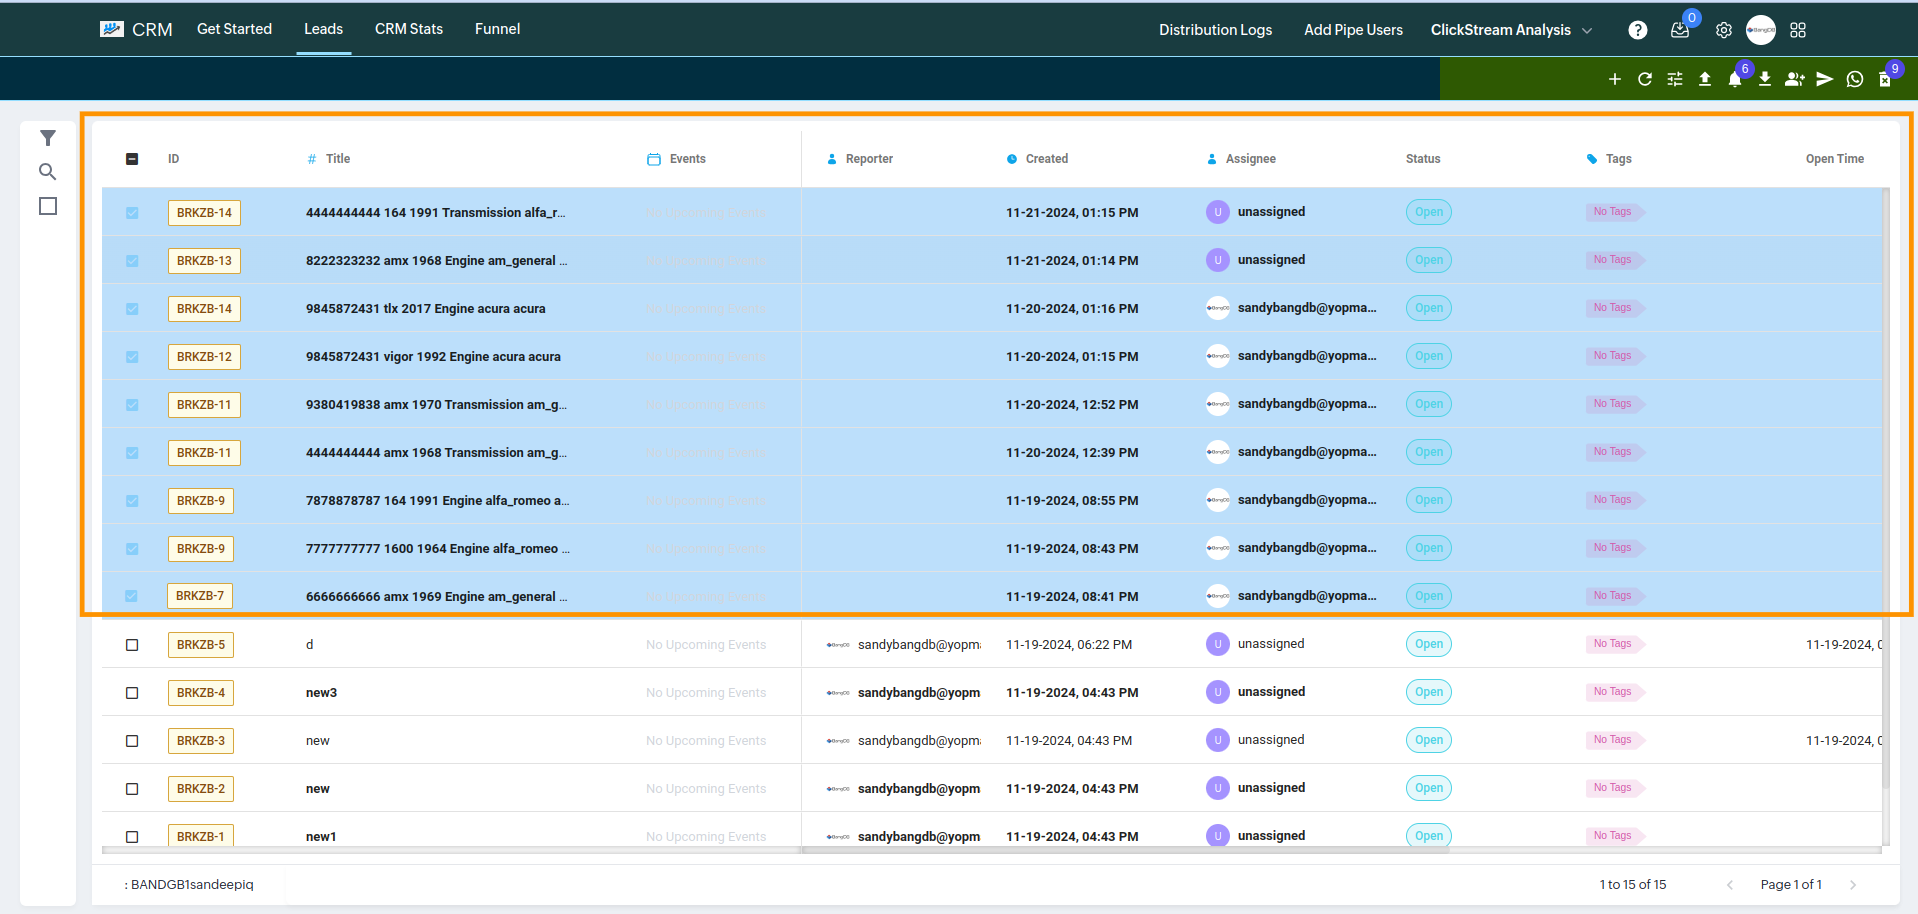Screen dimensions: 1918x914
Task: Uncheck the row titled 4444444444 164 1991 Transmission
Action: pyautogui.click(x=132, y=213)
